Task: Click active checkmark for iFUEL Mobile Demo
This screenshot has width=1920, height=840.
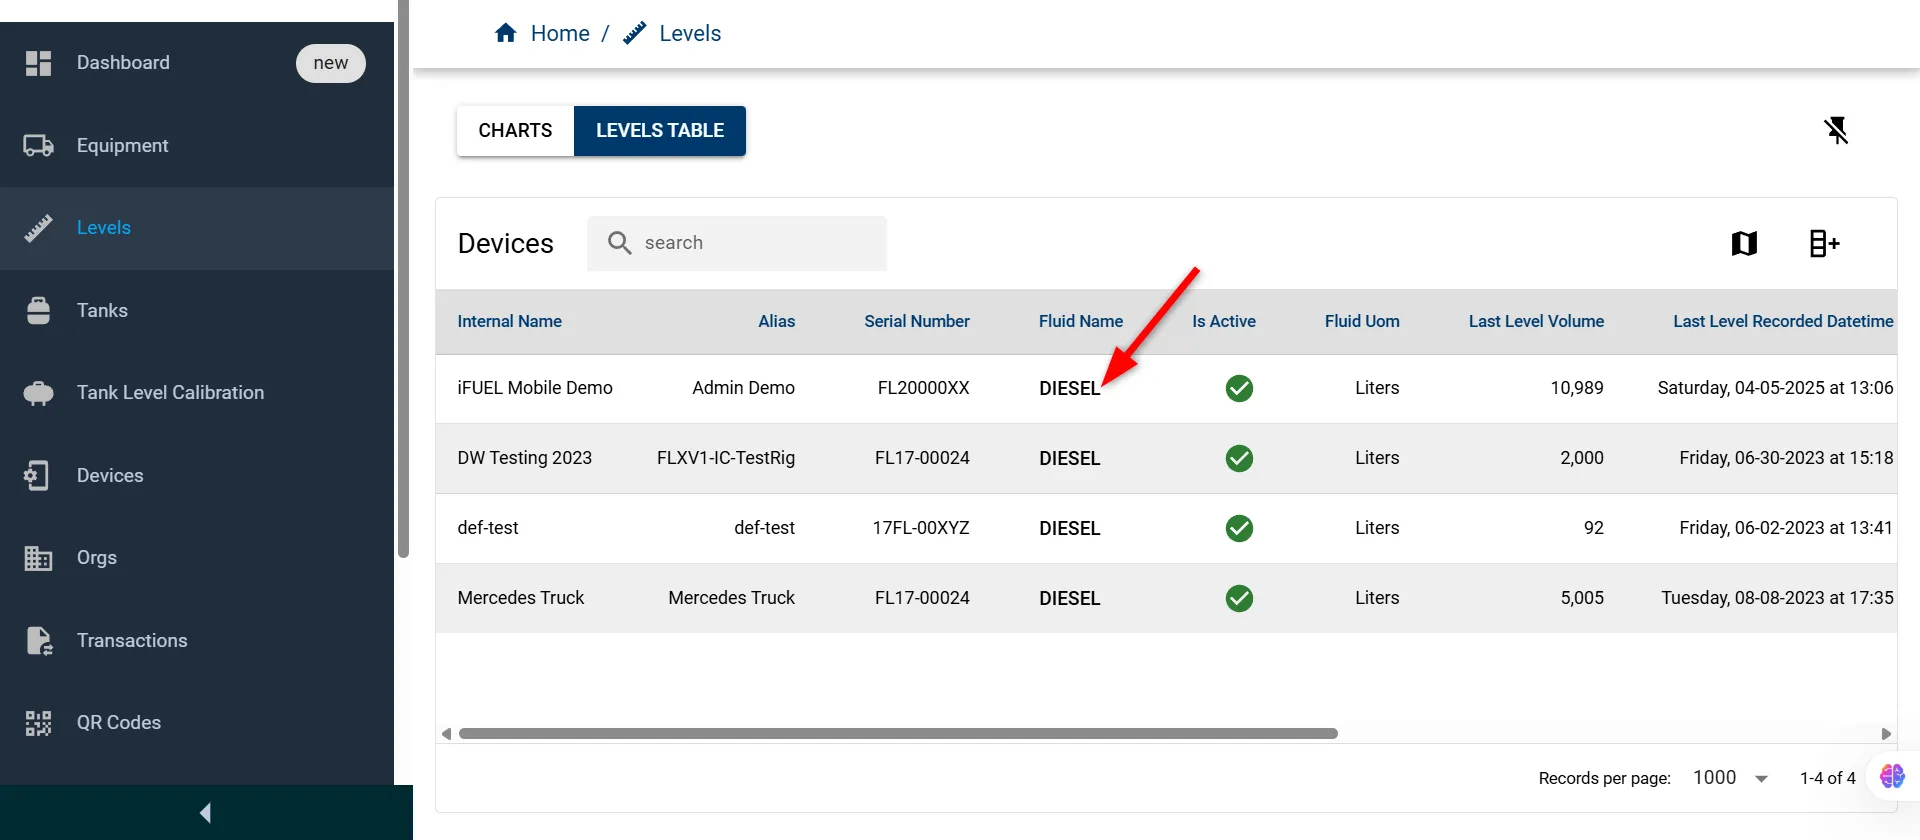Action: tap(1239, 388)
